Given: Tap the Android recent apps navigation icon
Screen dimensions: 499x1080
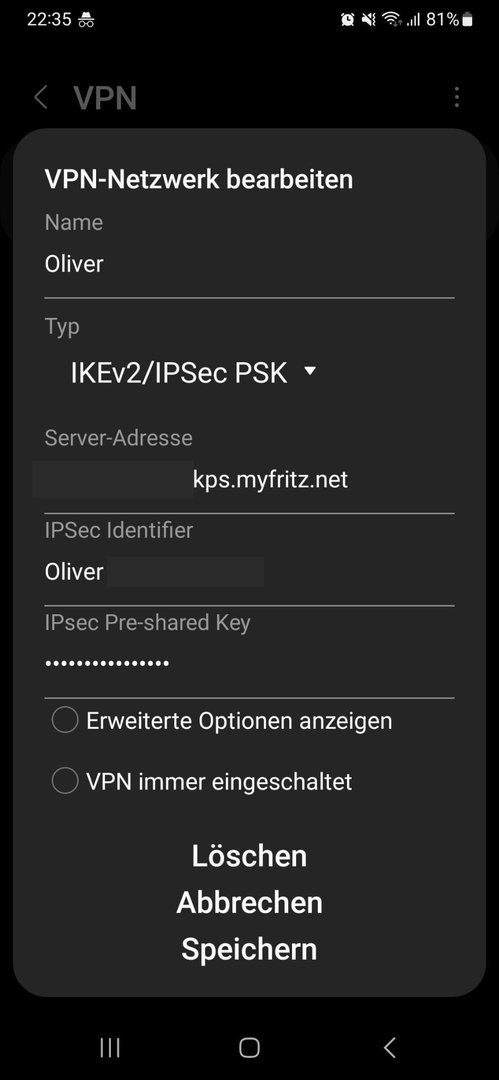Looking at the screenshot, I should pyautogui.click(x=110, y=1048).
